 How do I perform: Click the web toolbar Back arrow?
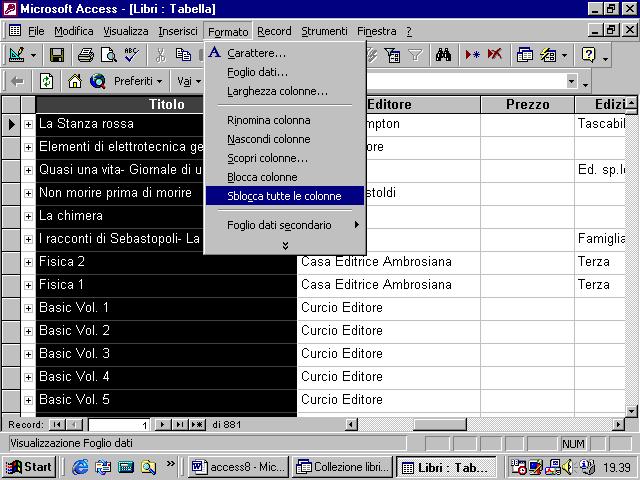tap(17, 81)
